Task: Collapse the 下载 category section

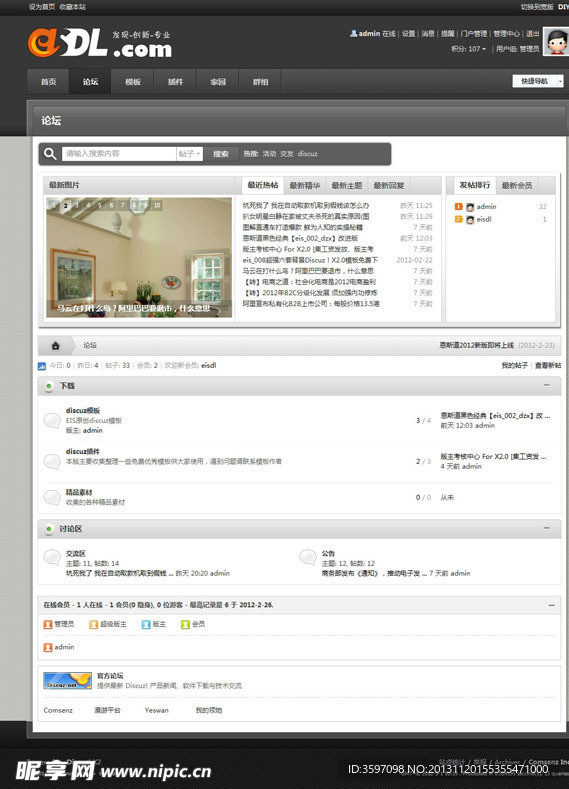Action: [x=547, y=385]
